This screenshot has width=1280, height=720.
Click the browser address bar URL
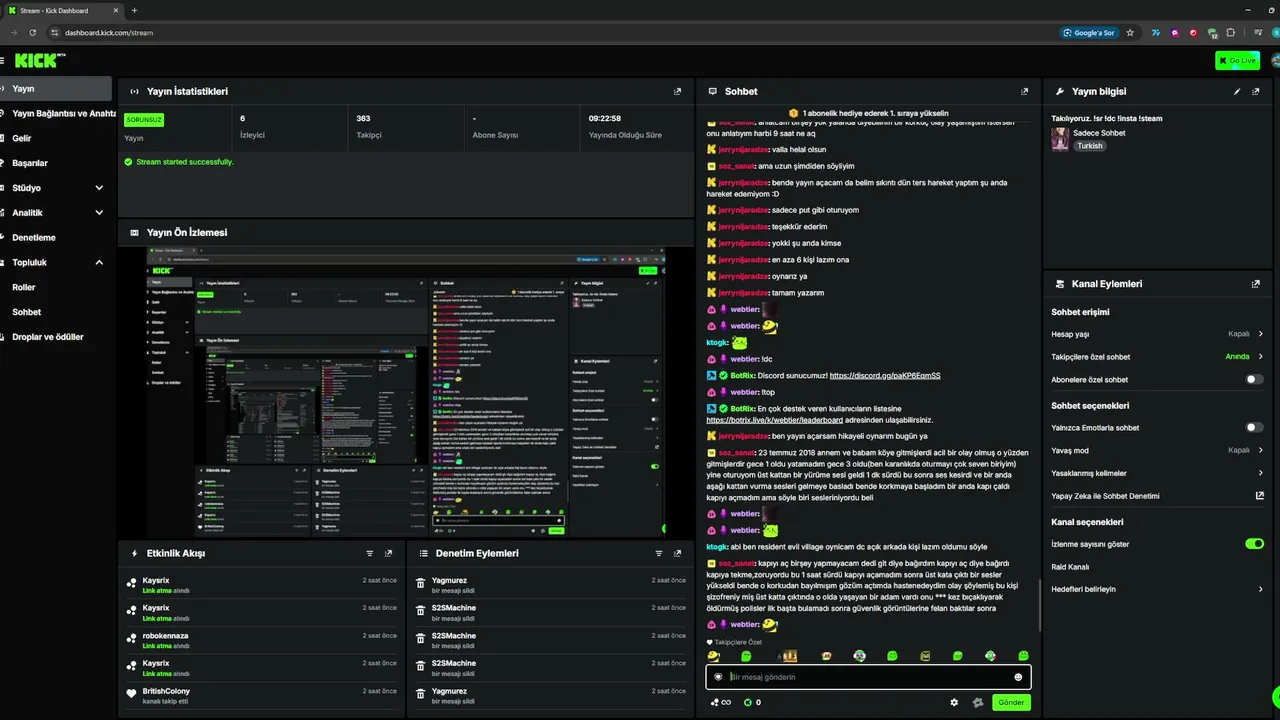(109, 32)
